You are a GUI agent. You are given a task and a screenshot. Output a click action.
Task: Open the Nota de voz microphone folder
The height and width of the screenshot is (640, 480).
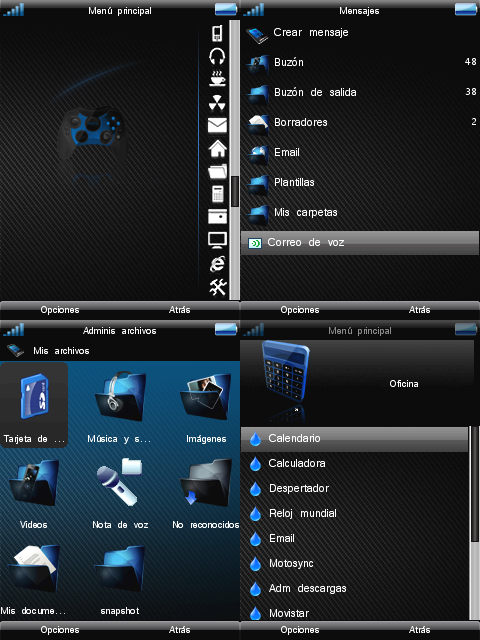click(x=120, y=494)
